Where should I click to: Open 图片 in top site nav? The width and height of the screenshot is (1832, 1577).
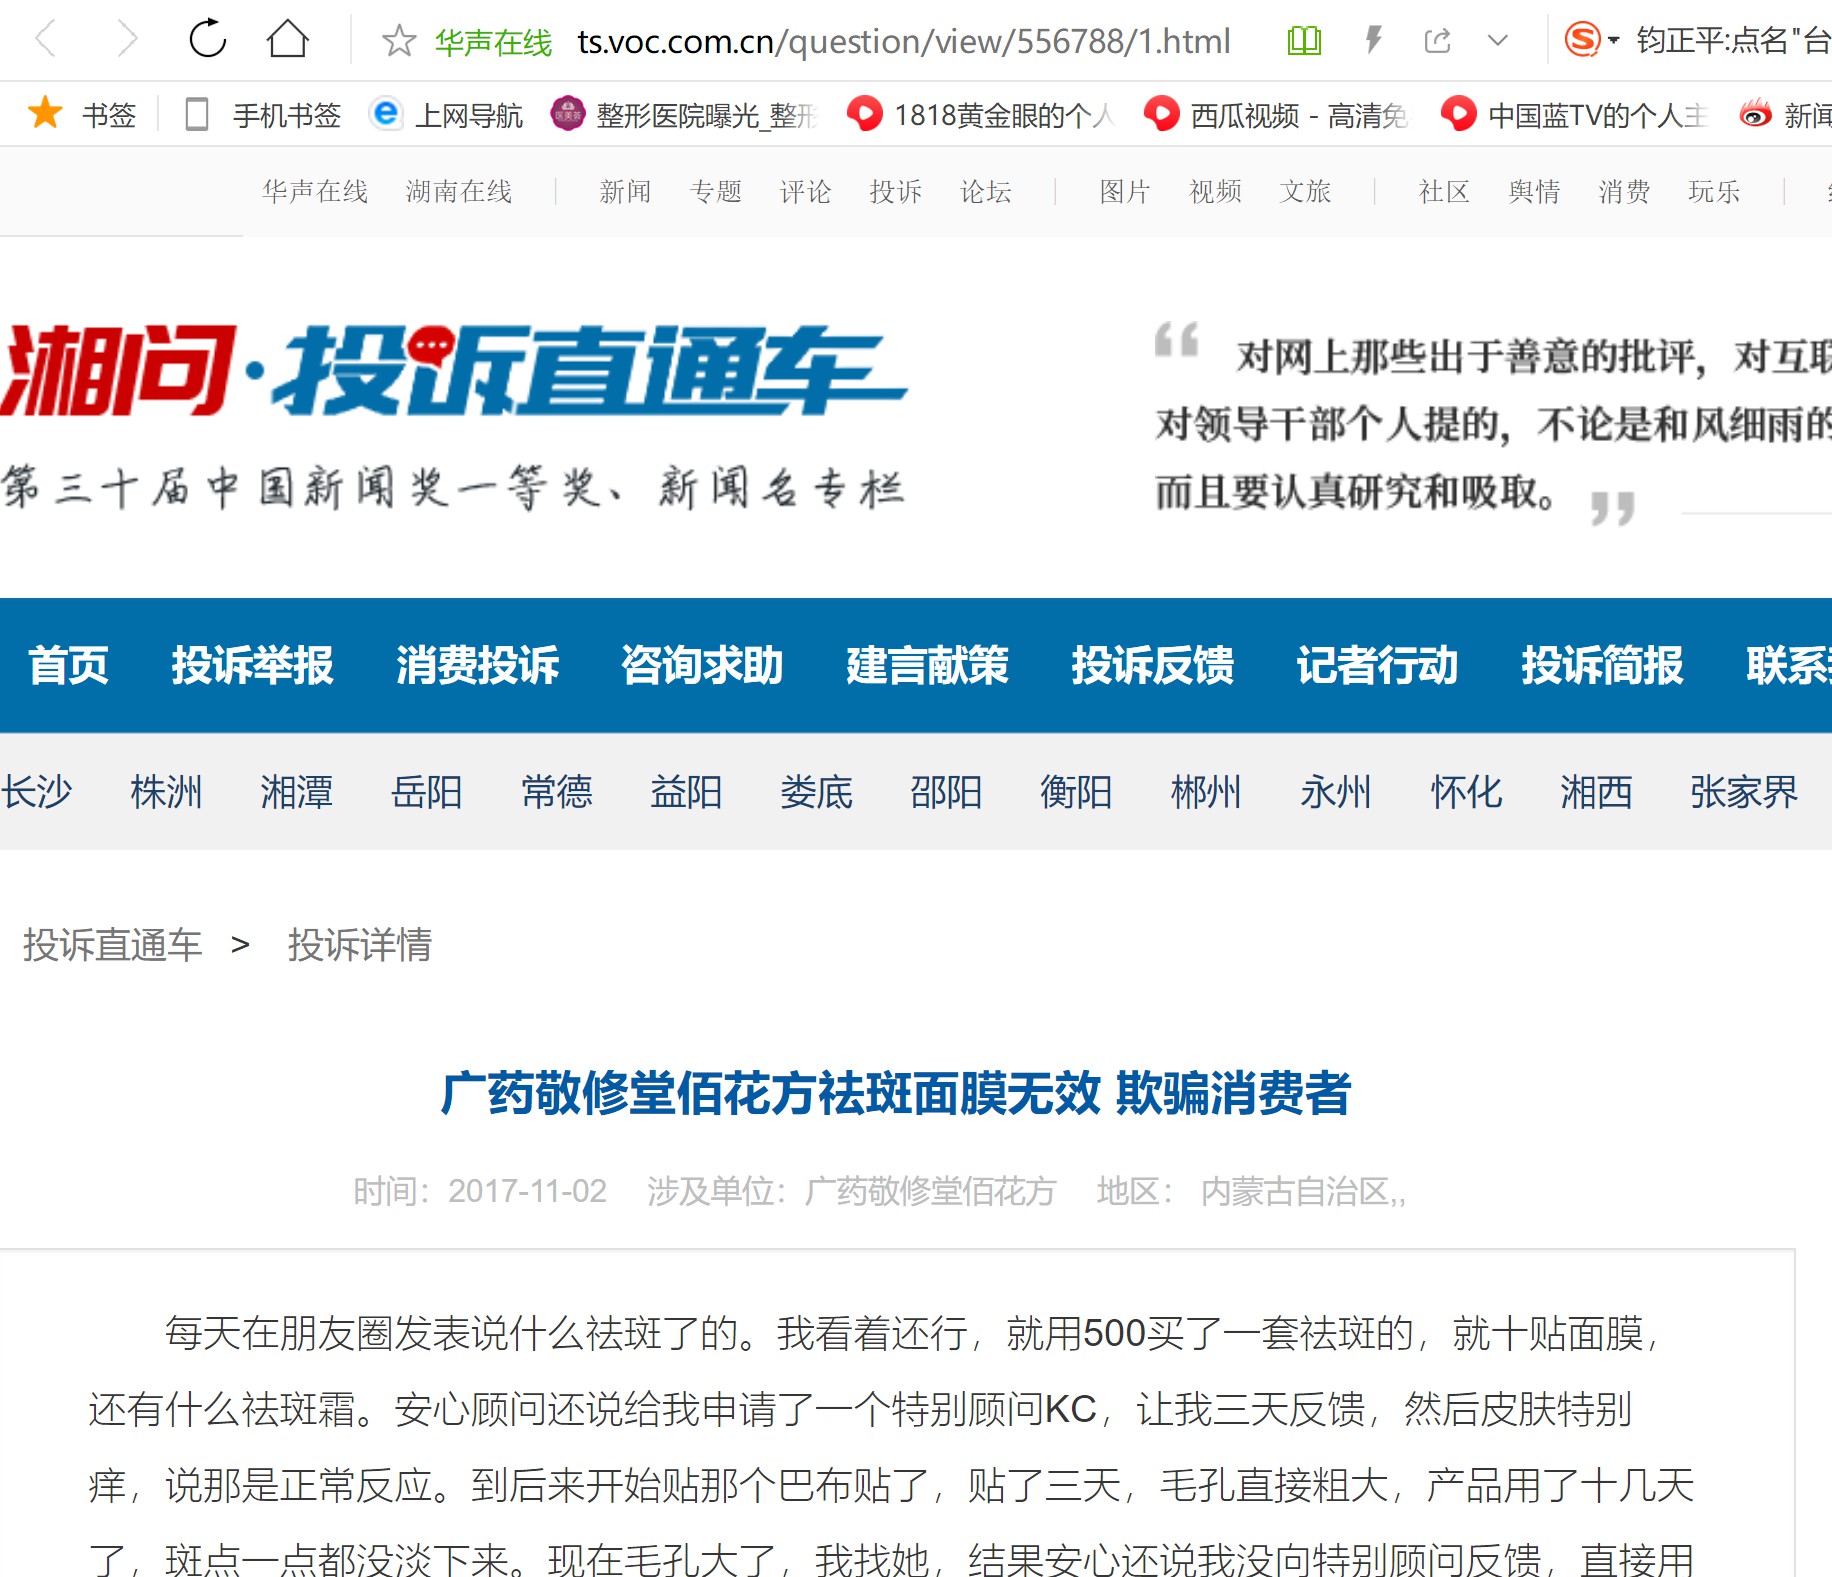[x=1125, y=191]
